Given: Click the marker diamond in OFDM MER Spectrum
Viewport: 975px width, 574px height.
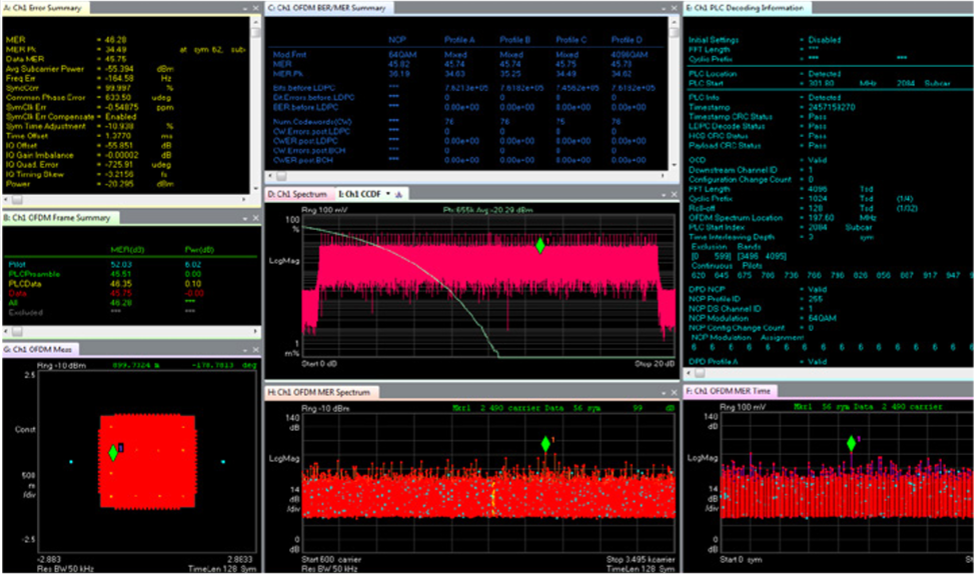Looking at the screenshot, I should point(545,444).
